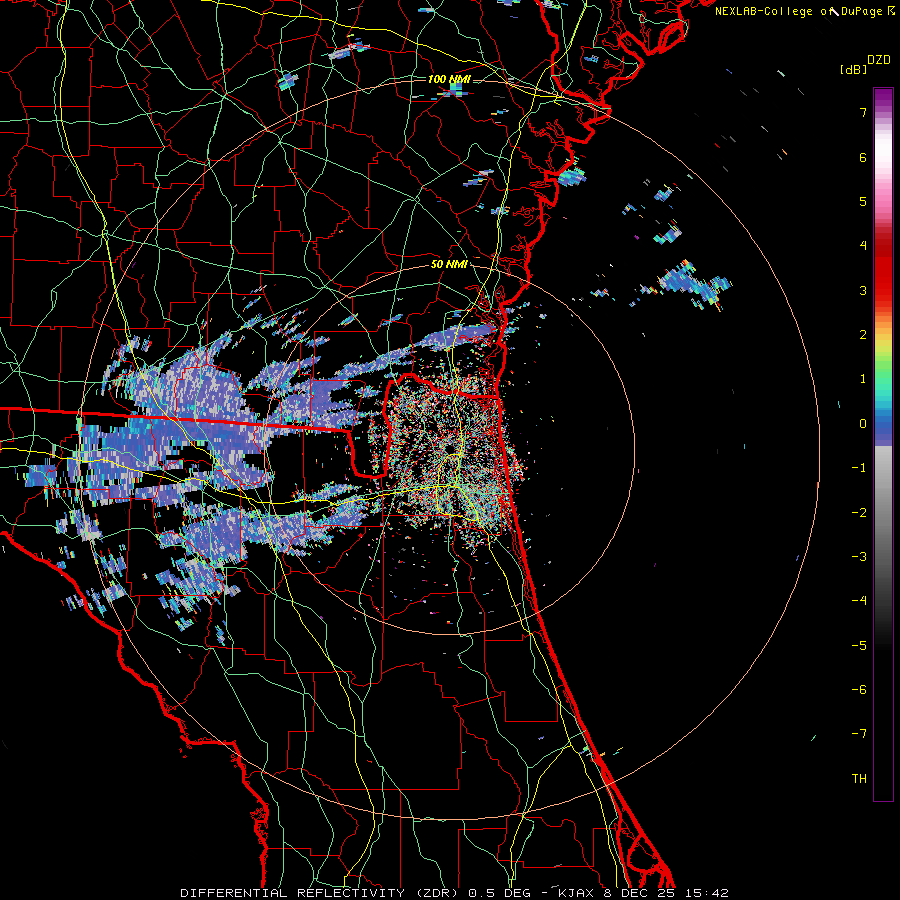Click the 100 NMI range ring label
Image resolution: width=900 pixels, height=900 pixels.
449,79
